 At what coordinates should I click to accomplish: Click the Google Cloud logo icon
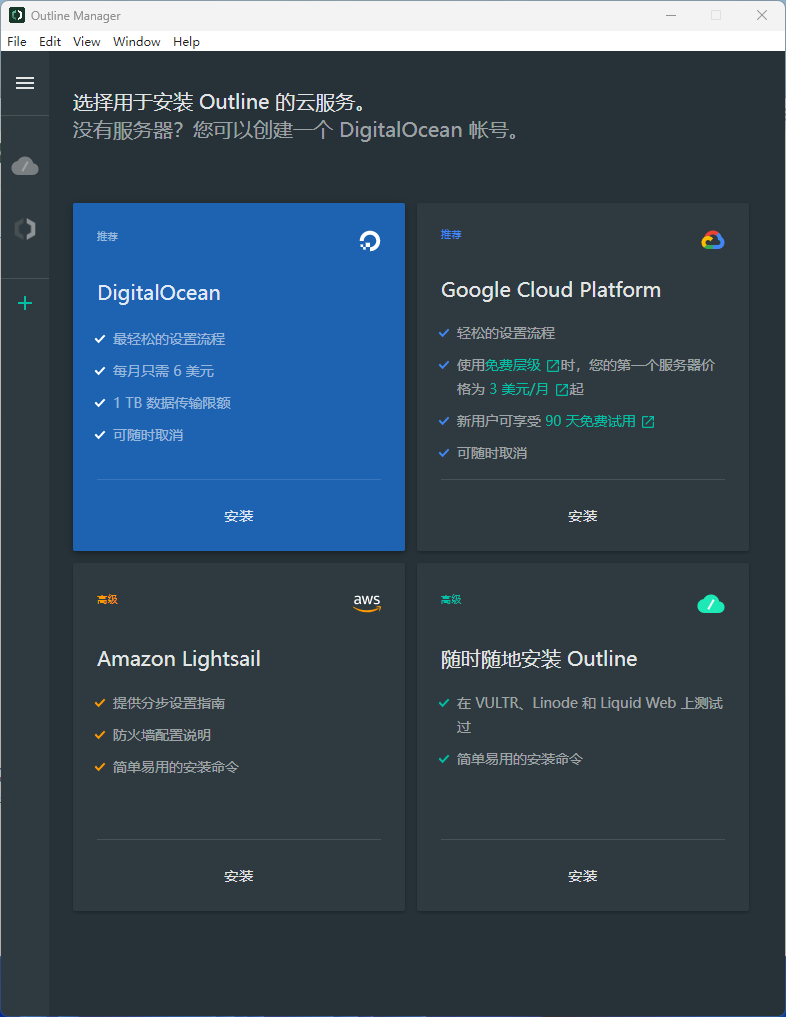712,240
